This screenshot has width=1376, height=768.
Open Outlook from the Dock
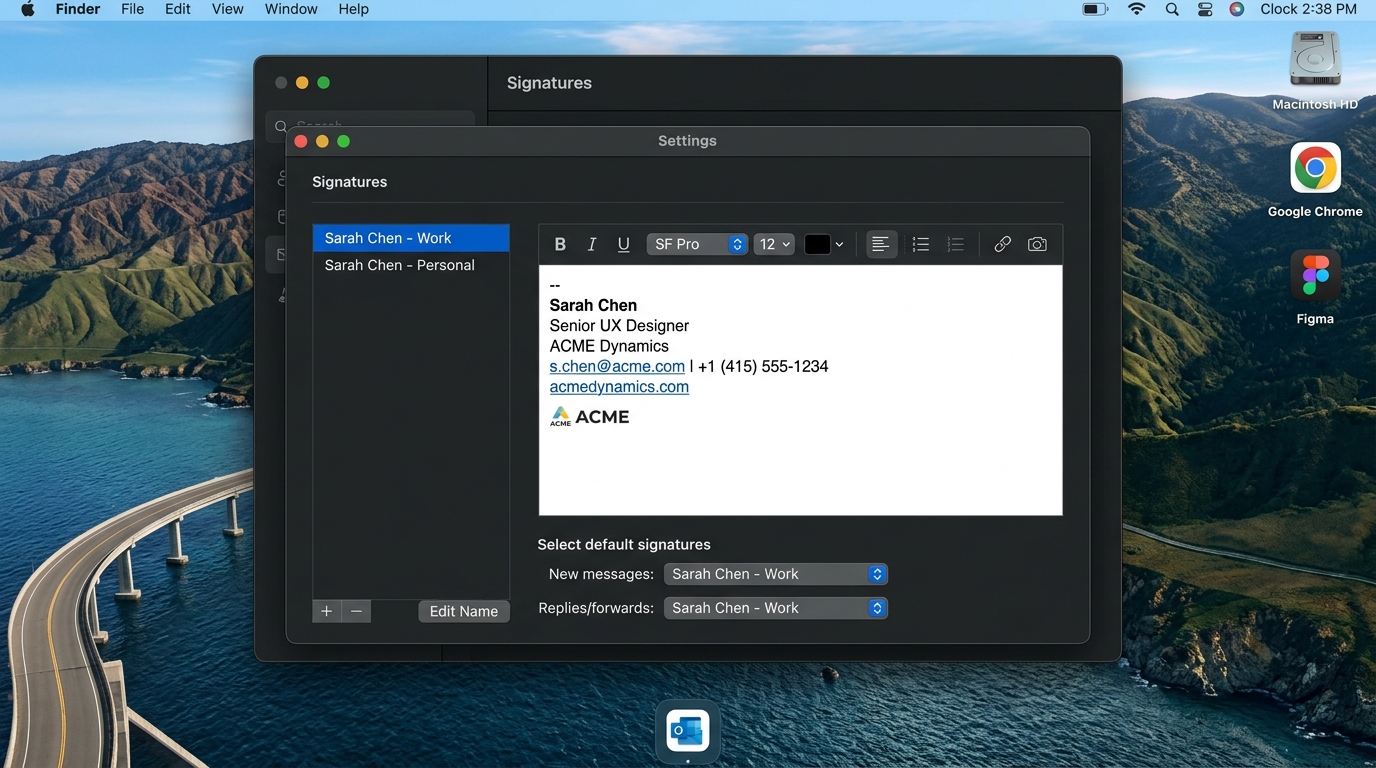(688, 731)
